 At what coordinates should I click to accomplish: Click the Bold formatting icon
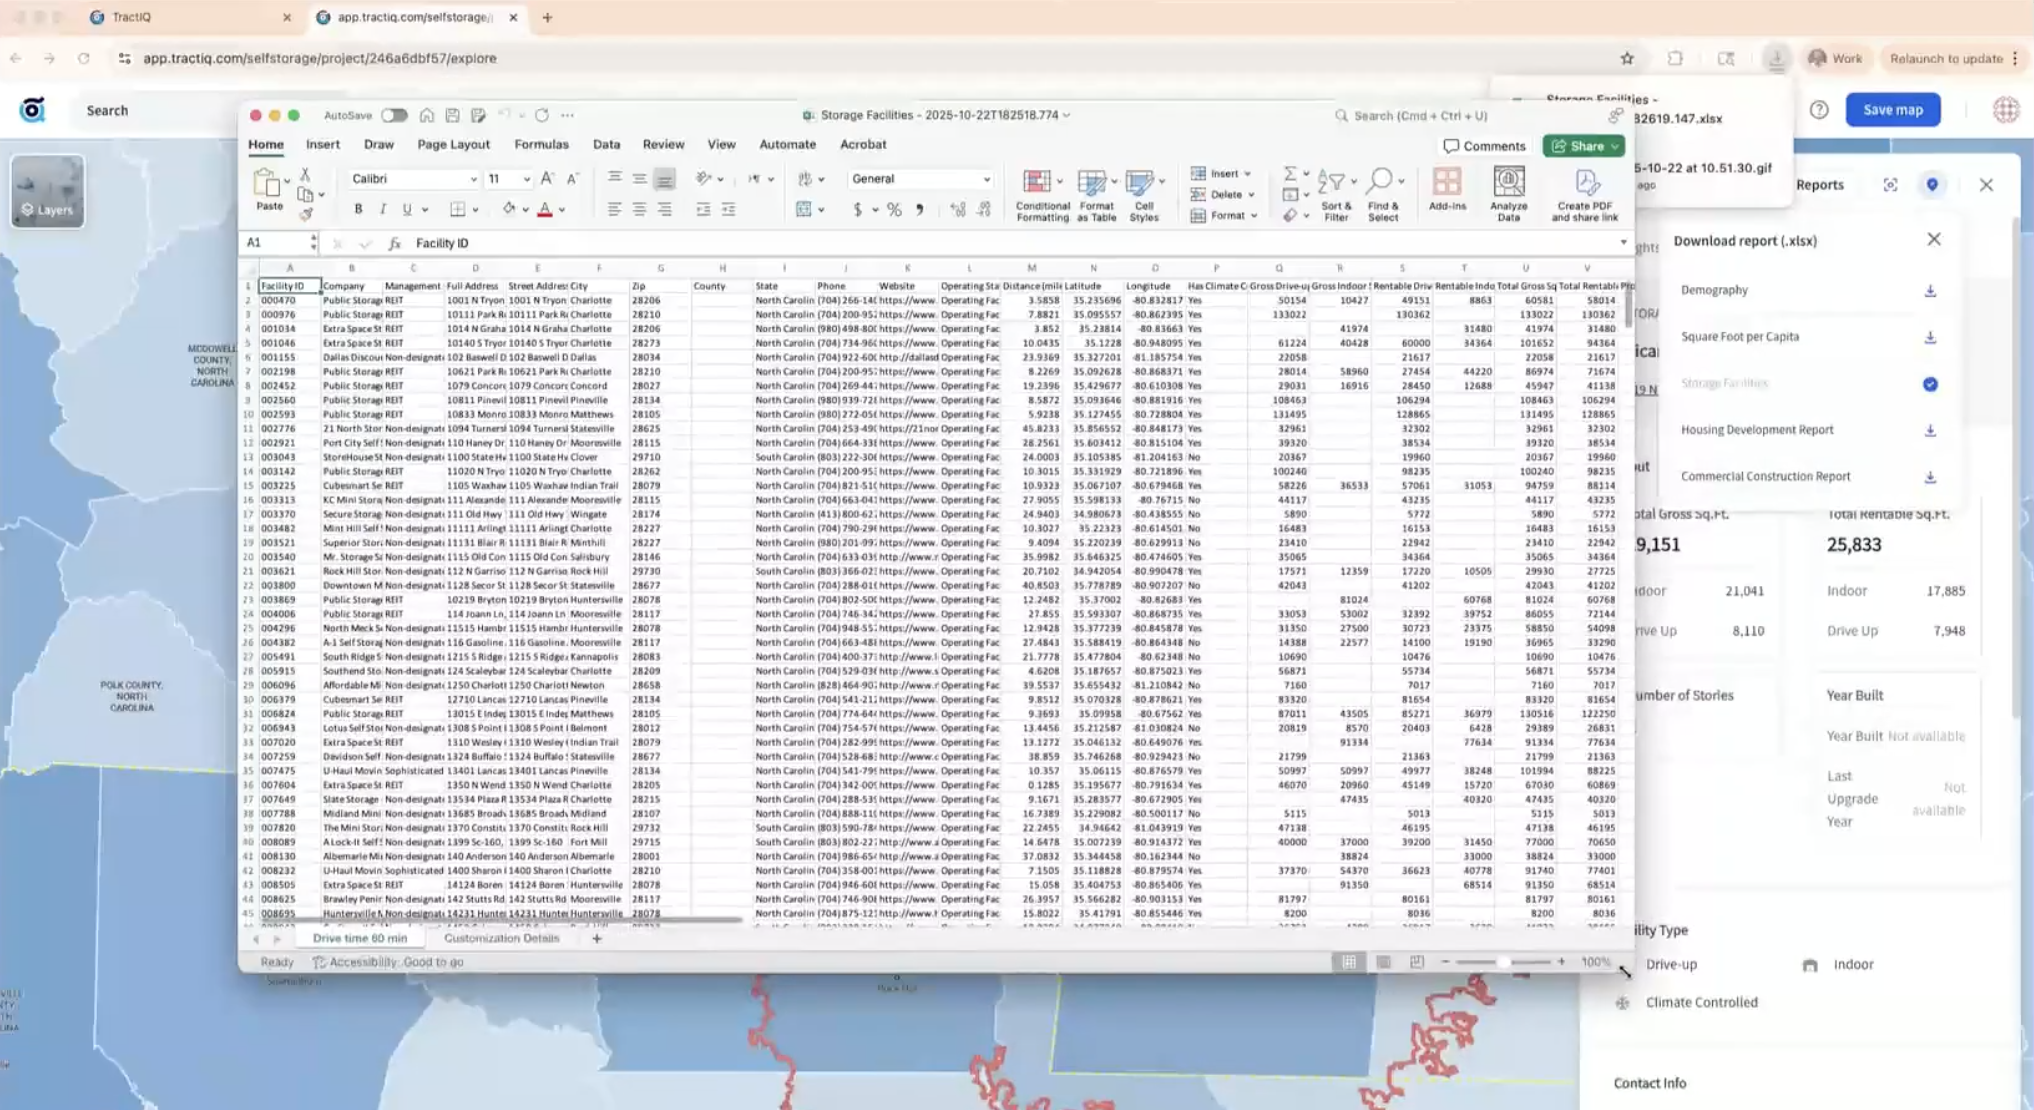pyautogui.click(x=358, y=209)
